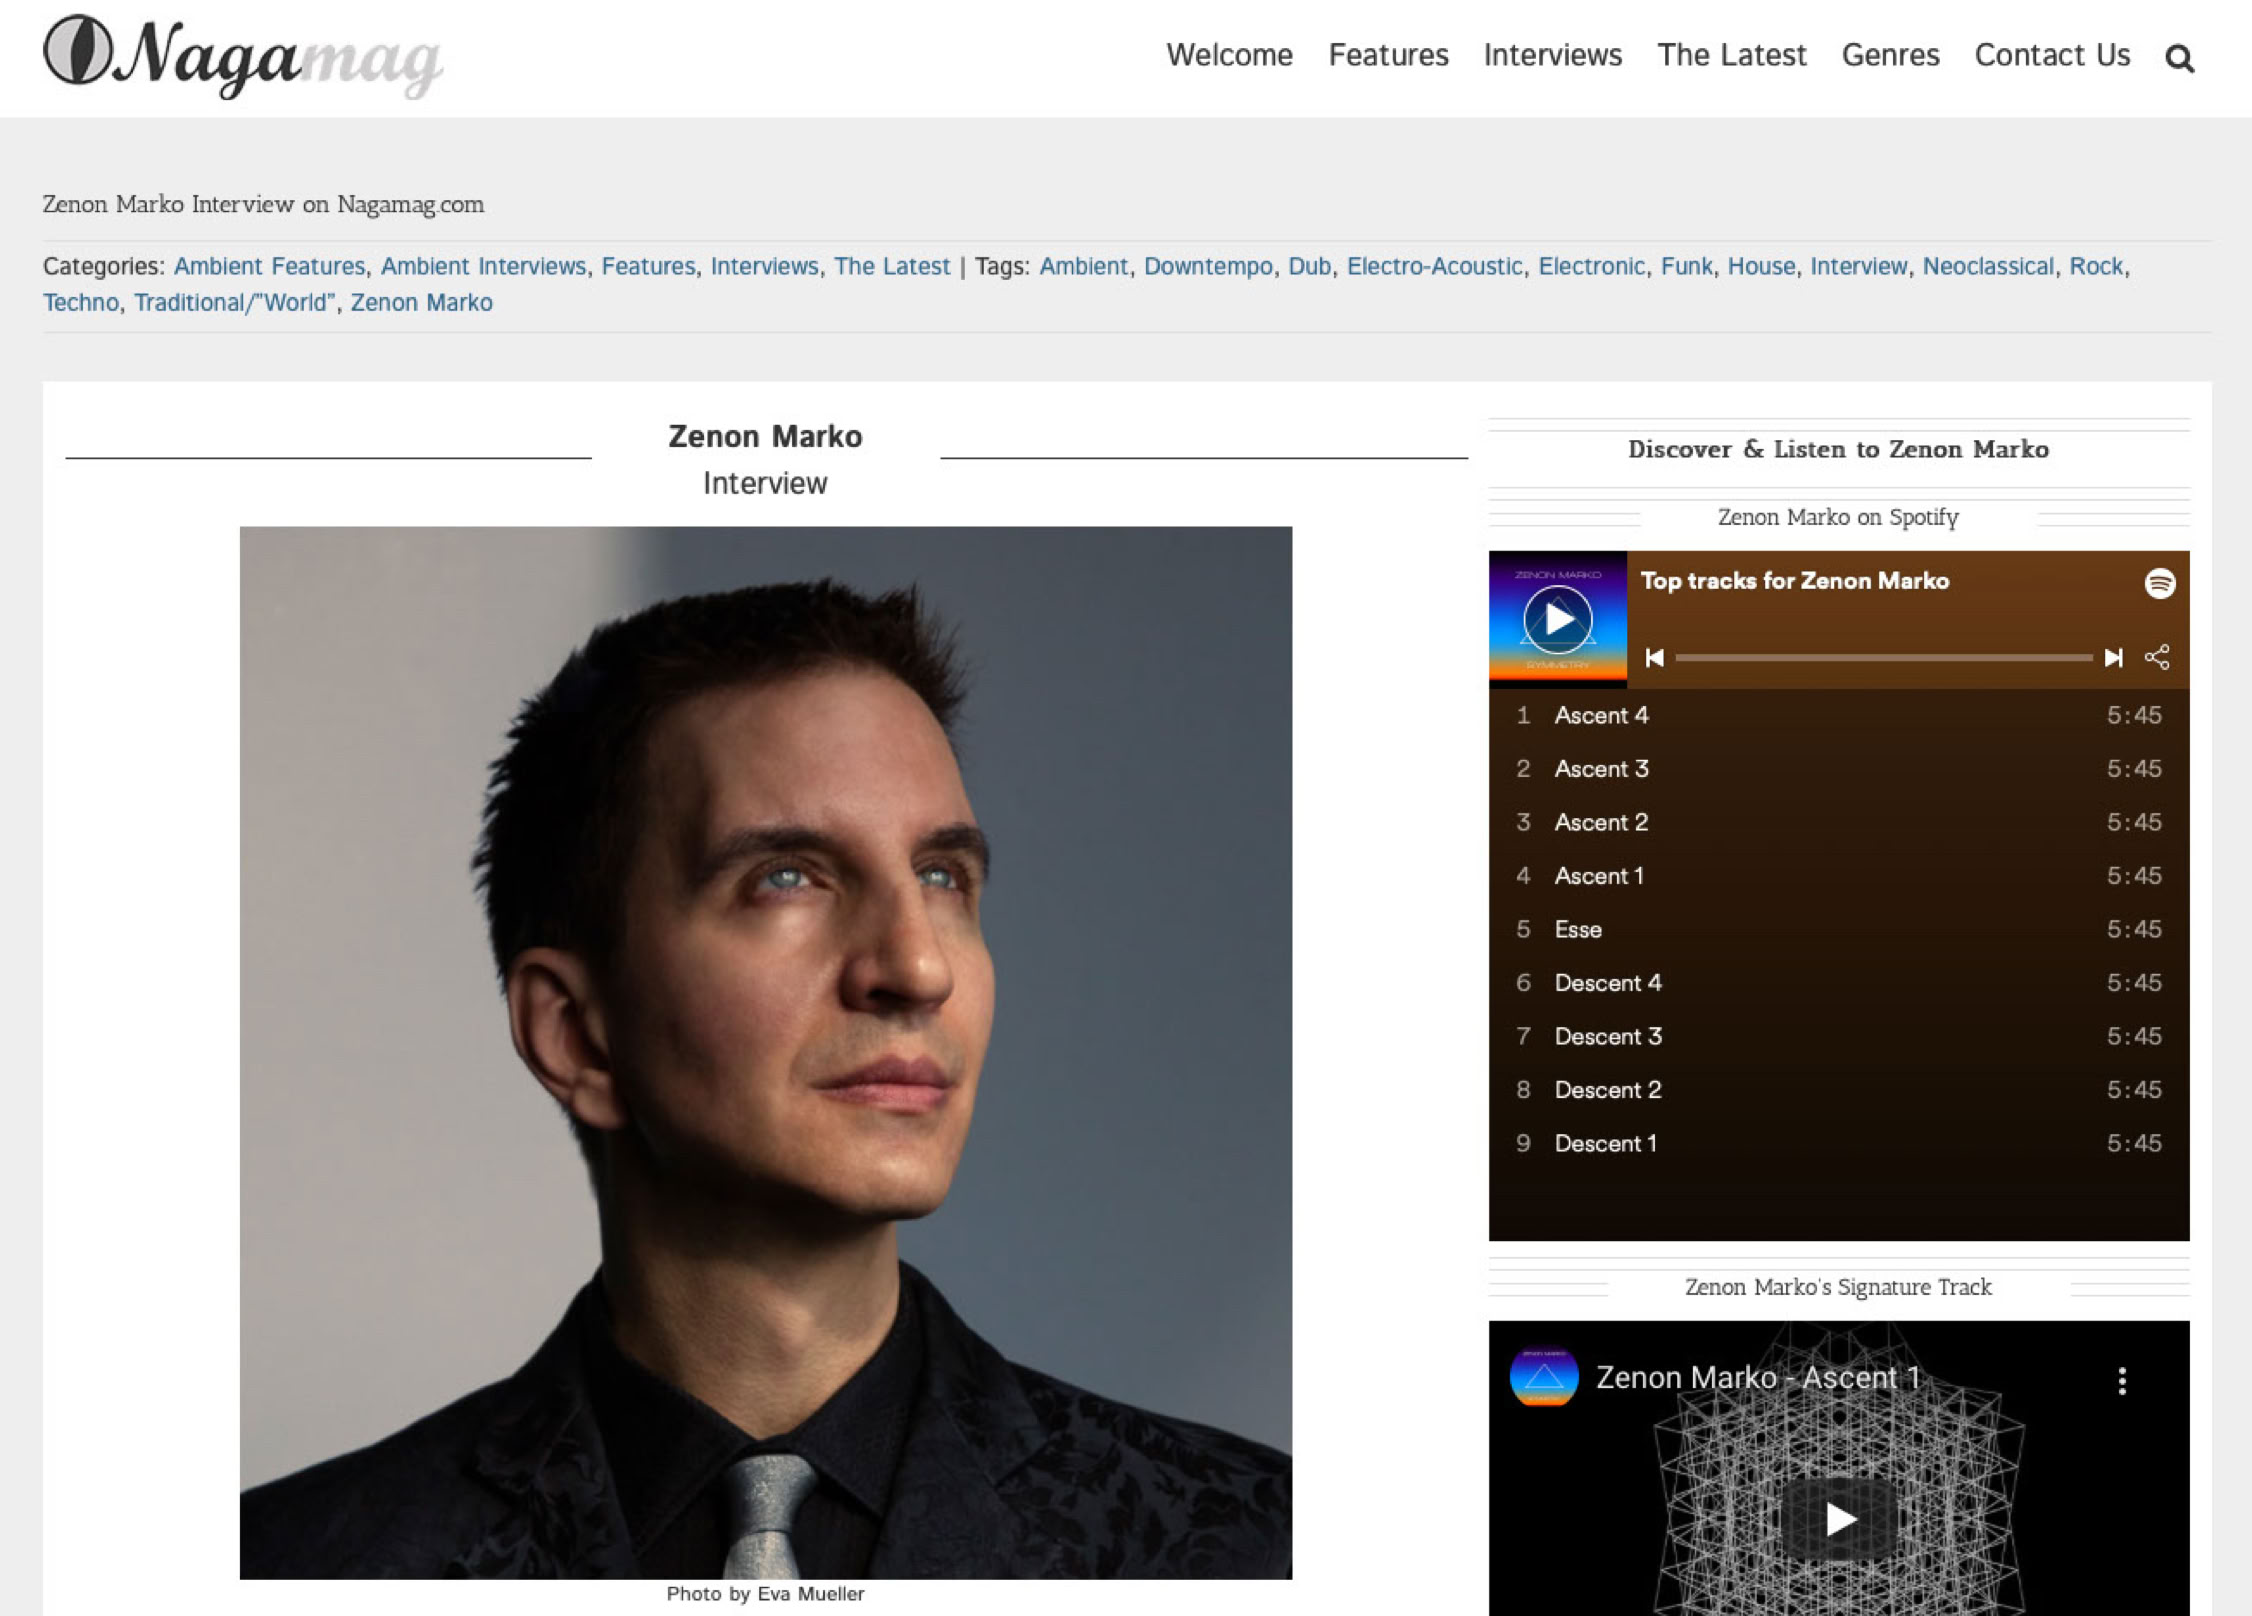Play Spotify top tracks
Viewport: 2252px width, 1616px height.
point(1557,620)
